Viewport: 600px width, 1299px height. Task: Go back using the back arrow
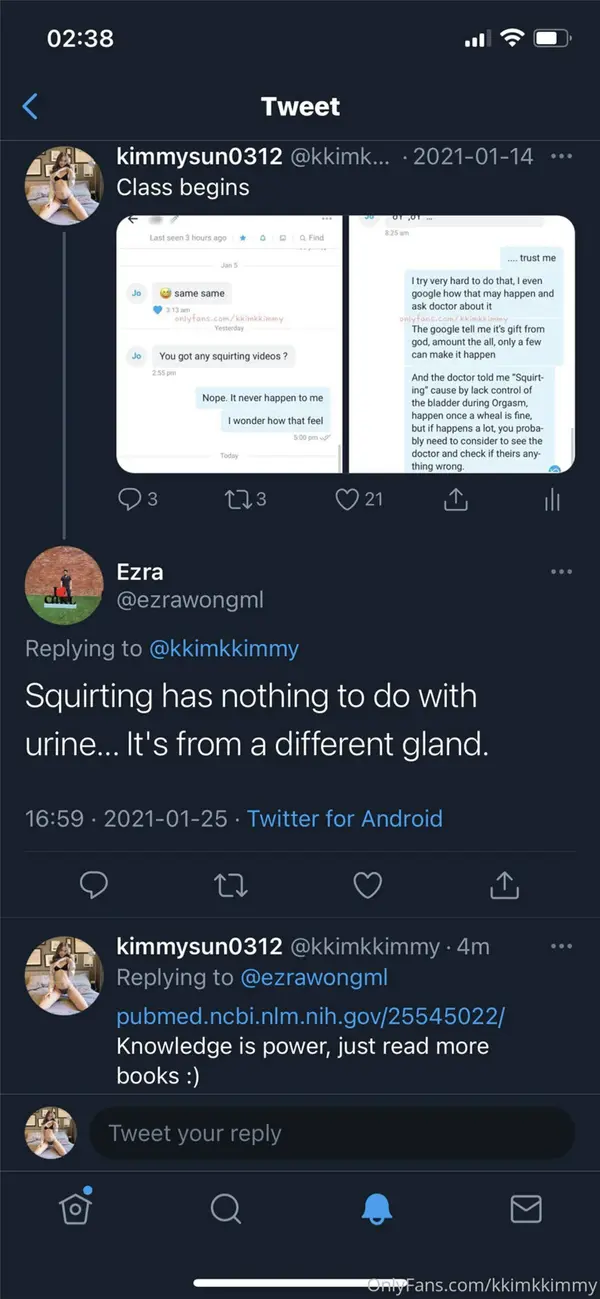(30, 107)
